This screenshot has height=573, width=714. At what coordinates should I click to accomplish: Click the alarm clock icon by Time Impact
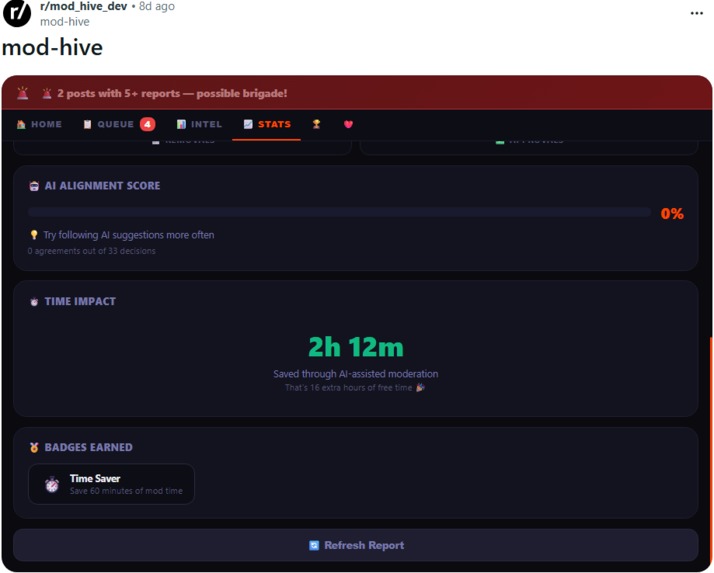pyautogui.click(x=34, y=302)
